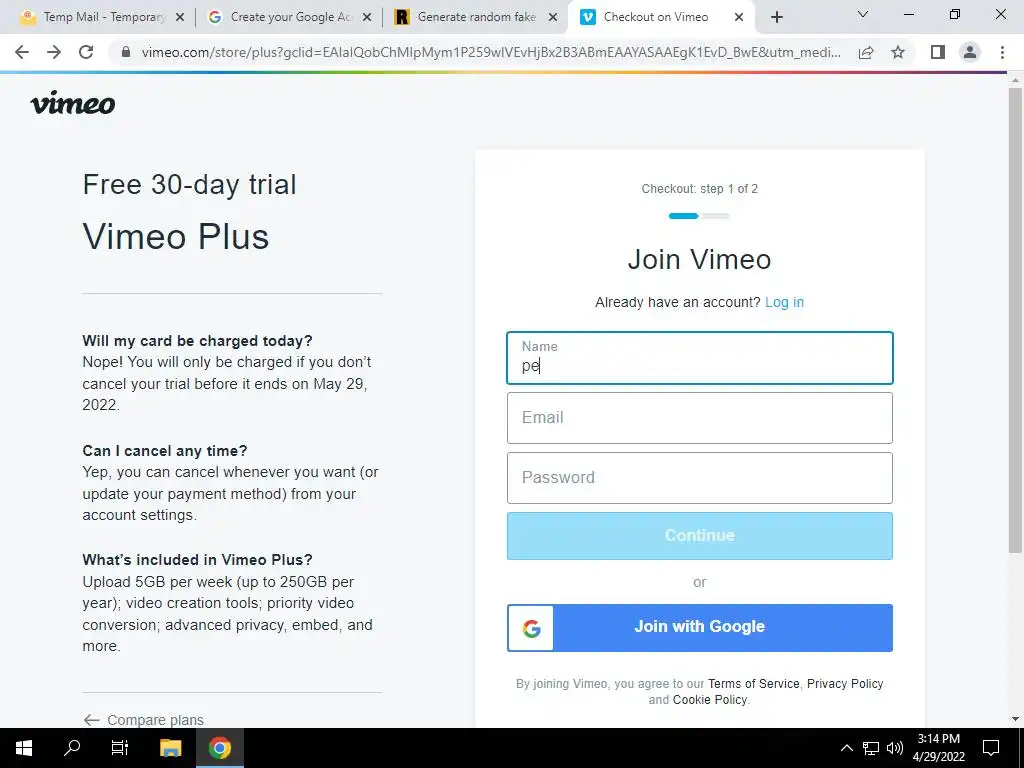Open the volume tray icon
The width and height of the screenshot is (1024, 768).
click(x=895, y=748)
